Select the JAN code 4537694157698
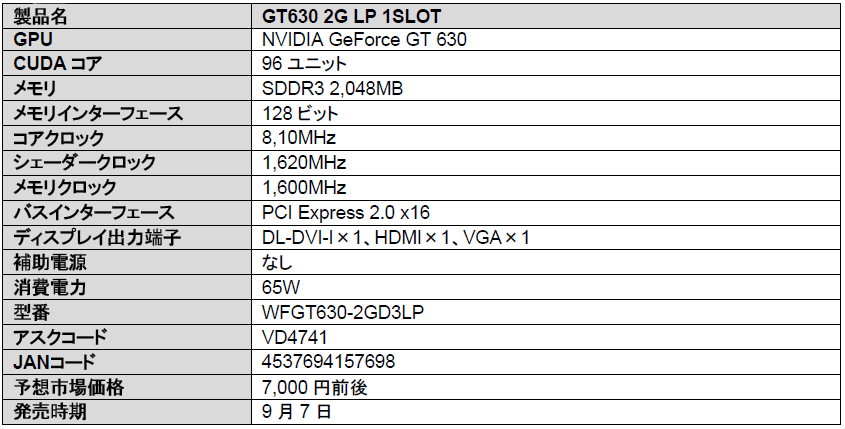The height and width of the screenshot is (429, 845). (327, 361)
